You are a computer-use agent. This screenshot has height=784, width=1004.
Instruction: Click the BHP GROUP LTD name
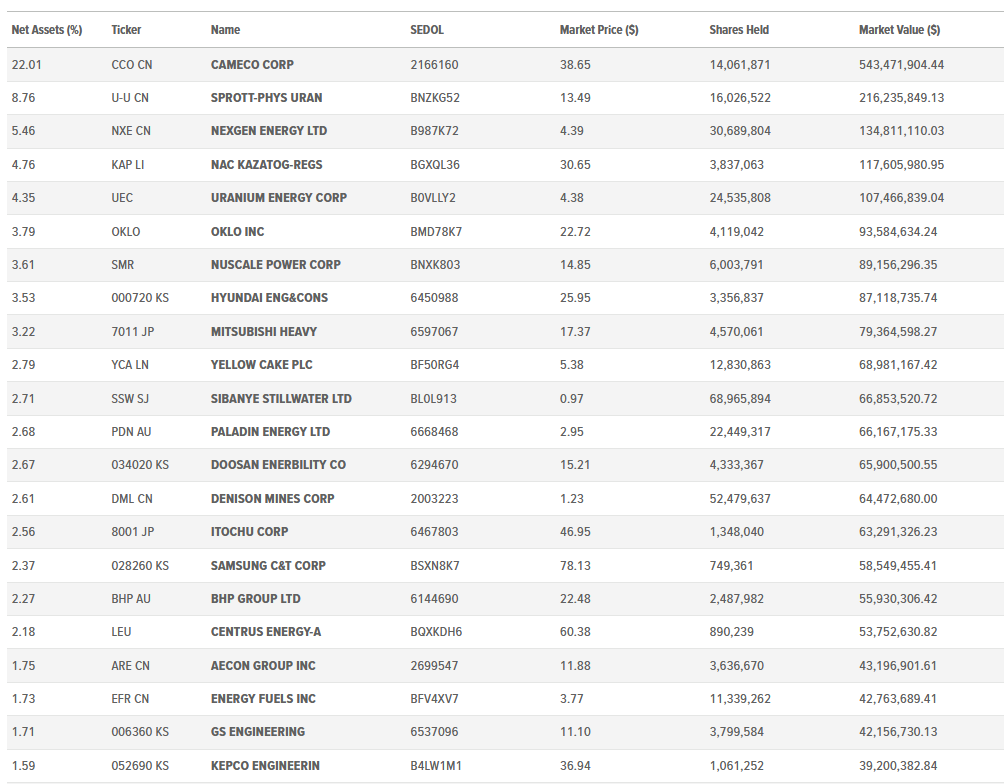[x=255, y=599]
